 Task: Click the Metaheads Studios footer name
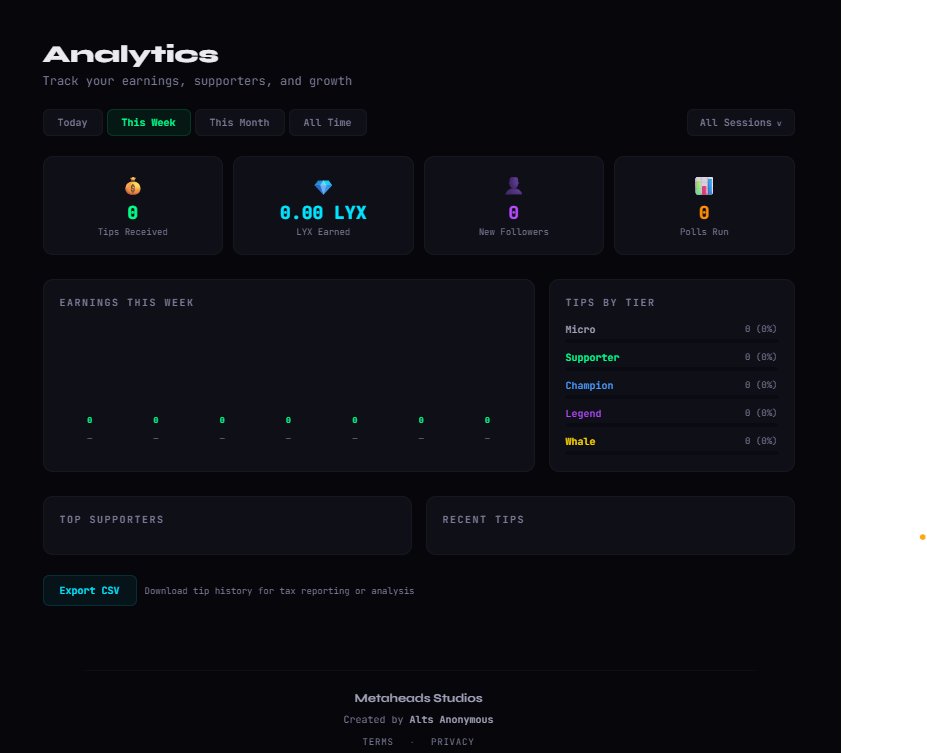pyautogui.click(x=419, y=698)
